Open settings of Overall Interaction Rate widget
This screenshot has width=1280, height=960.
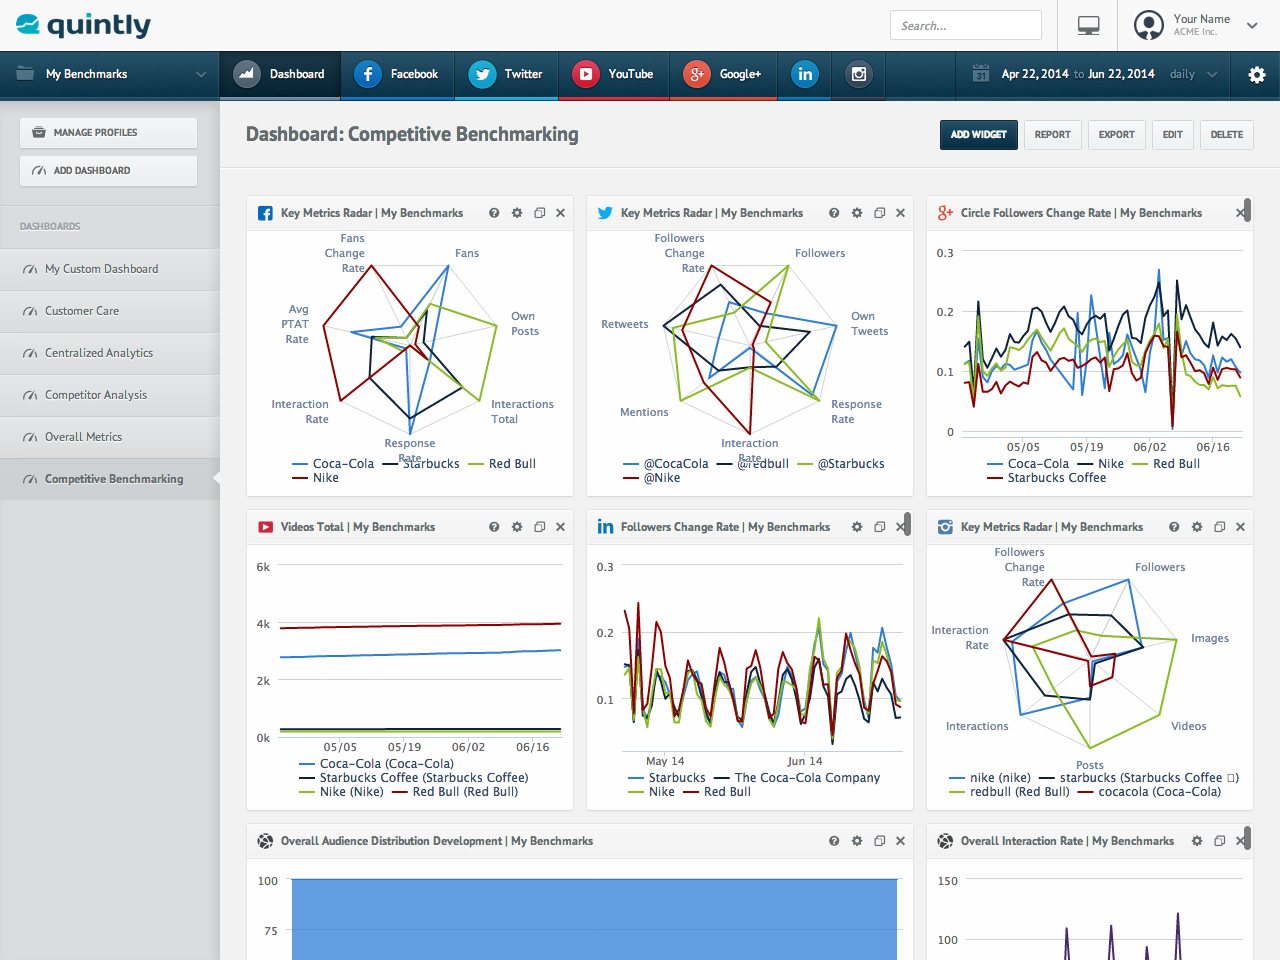pos(1197,841)
